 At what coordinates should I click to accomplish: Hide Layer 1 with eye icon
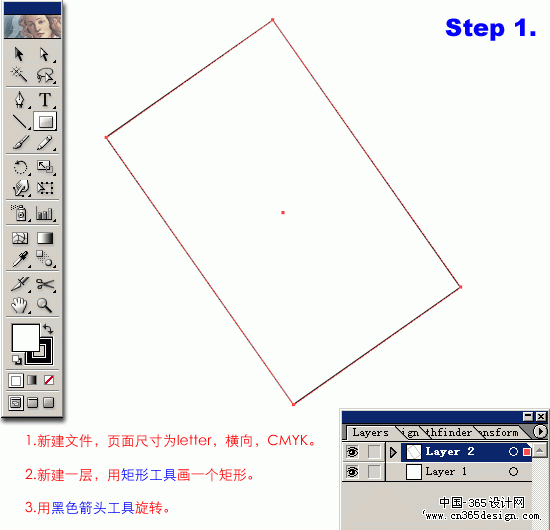point(353,472)
